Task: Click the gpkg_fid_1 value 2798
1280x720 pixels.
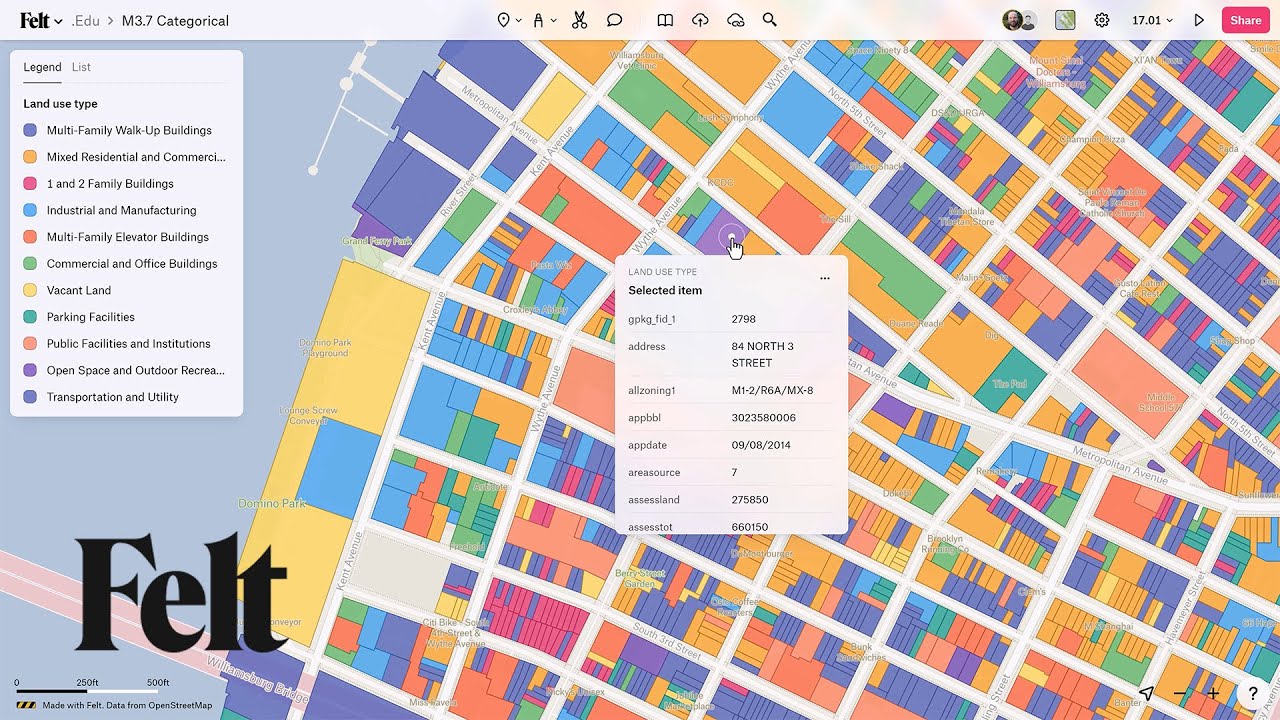Action: [744, 319]
